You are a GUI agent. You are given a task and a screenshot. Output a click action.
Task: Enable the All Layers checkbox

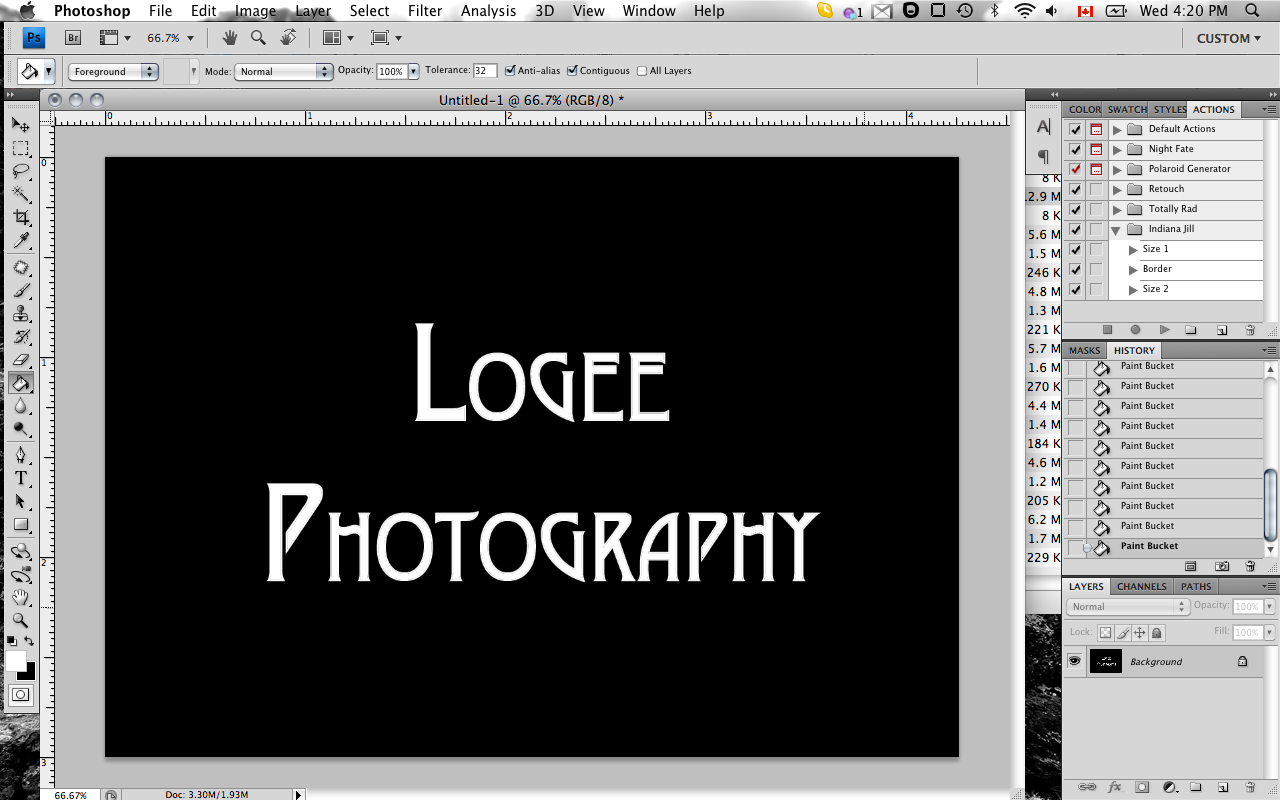643,71
